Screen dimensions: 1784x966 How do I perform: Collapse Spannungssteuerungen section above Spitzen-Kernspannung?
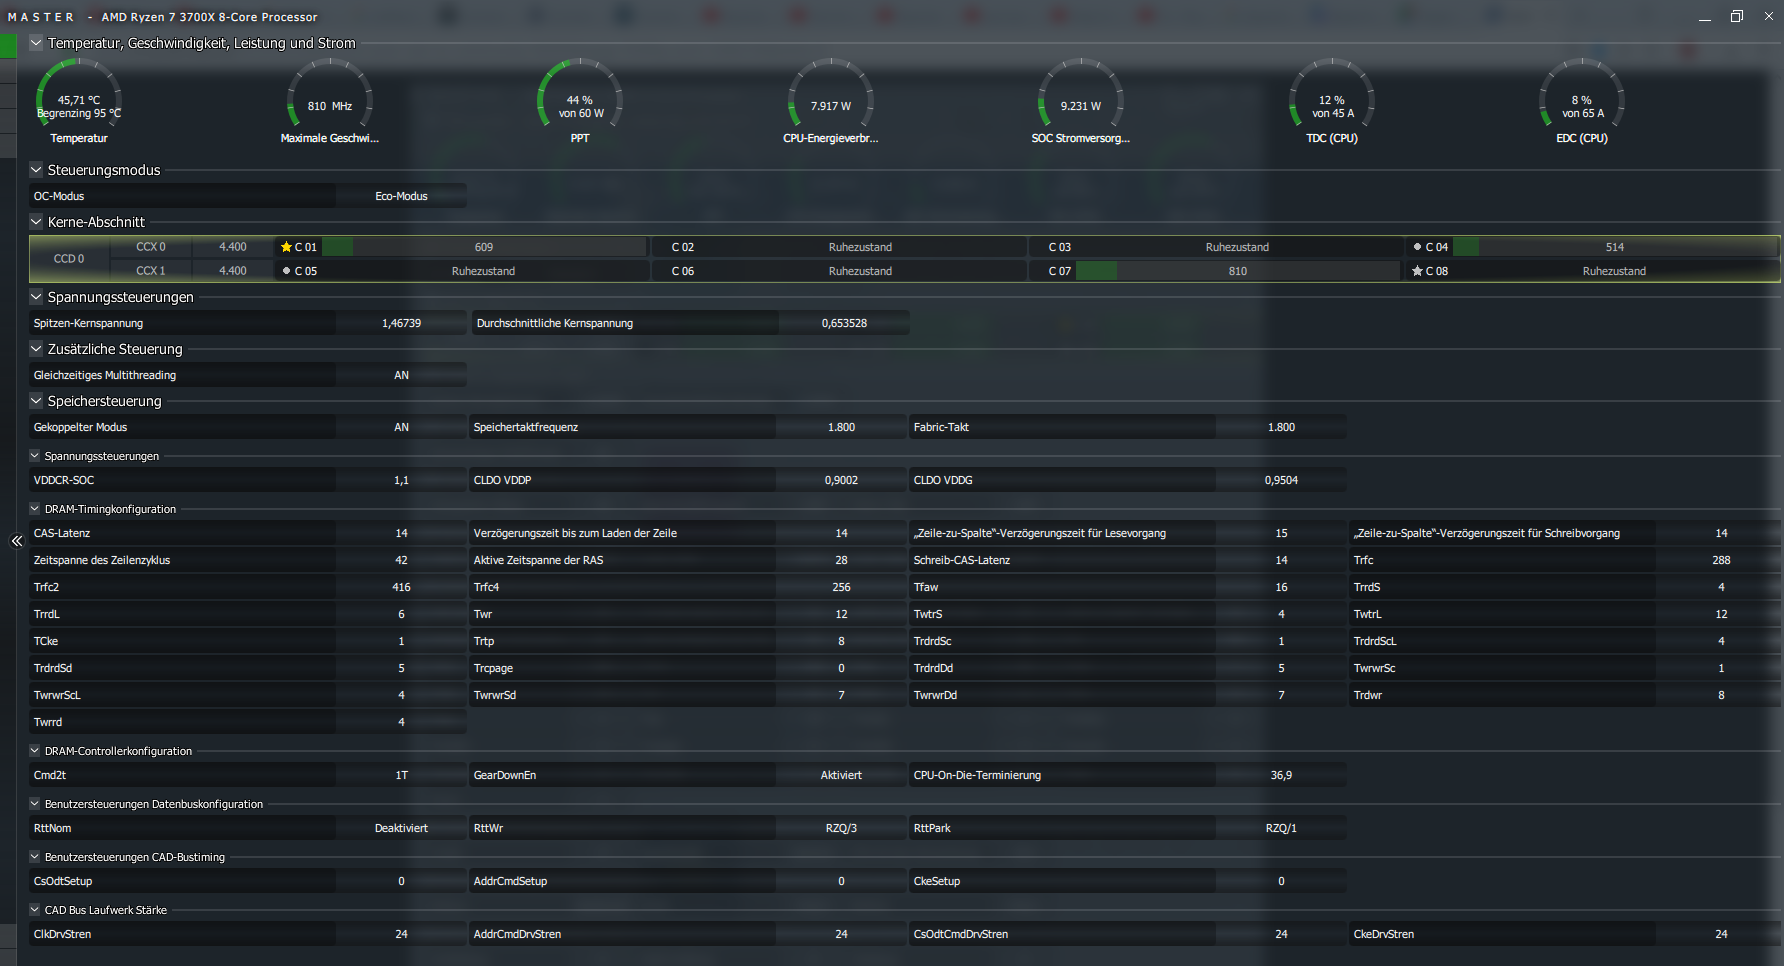(36, 297)
